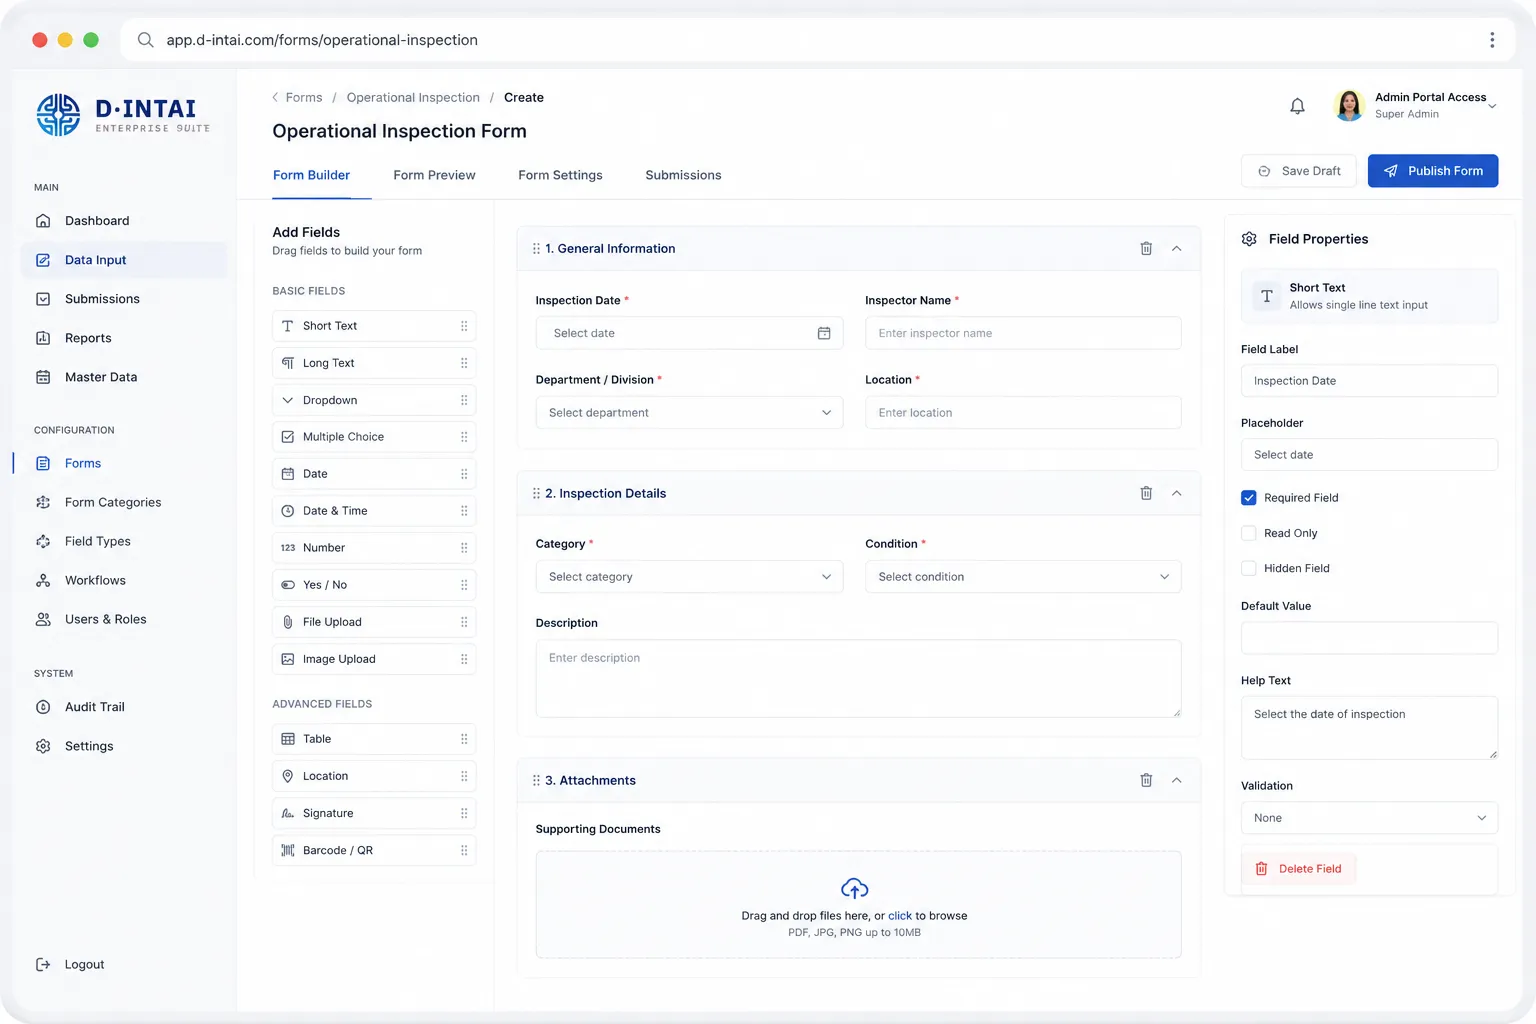Add a File Upload field
This screenshot has width=1536, height=1024.
point(374,622)
